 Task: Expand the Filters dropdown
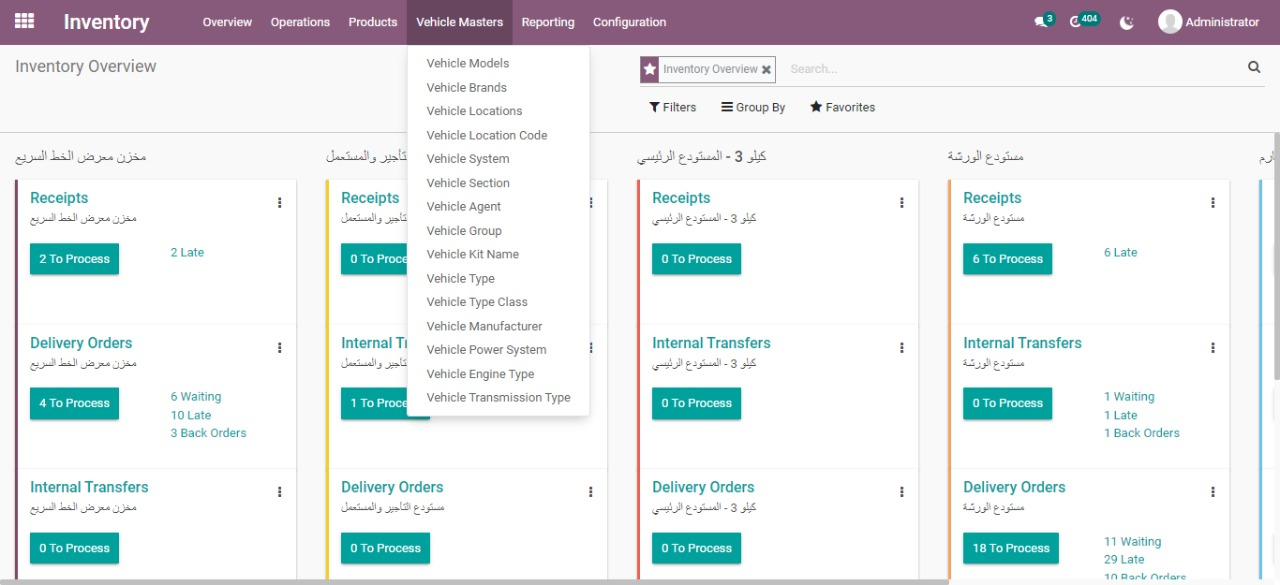[672, 107]
